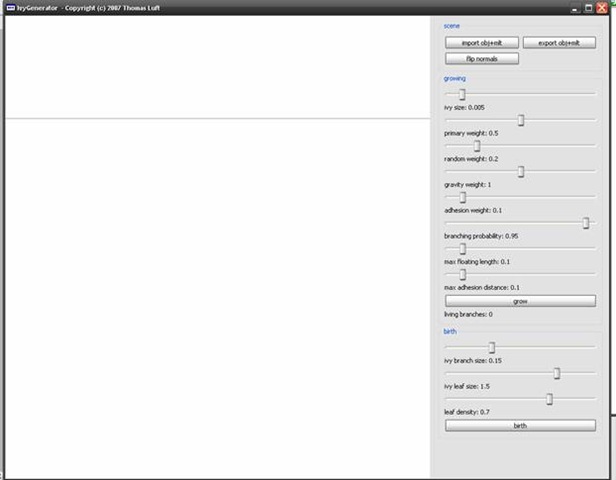Image resolution: width=616 pixels, height=480 pixels.
Task: Click the flip normals button
Action: [482, 59]
